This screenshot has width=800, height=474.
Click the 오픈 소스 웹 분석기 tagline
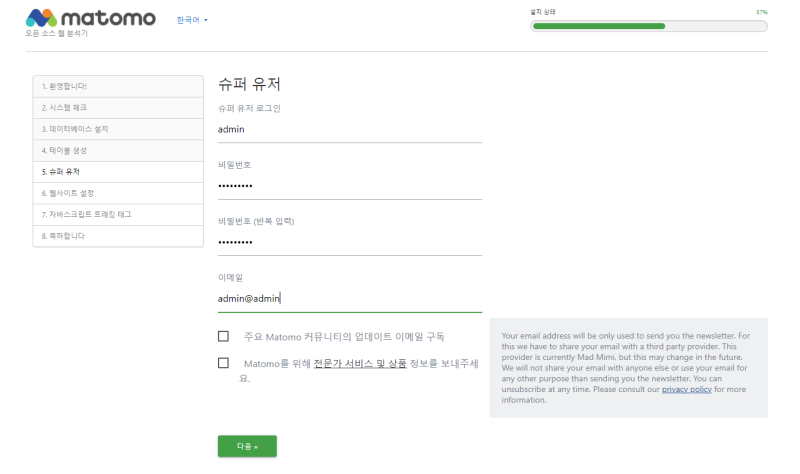coord(57,34)
